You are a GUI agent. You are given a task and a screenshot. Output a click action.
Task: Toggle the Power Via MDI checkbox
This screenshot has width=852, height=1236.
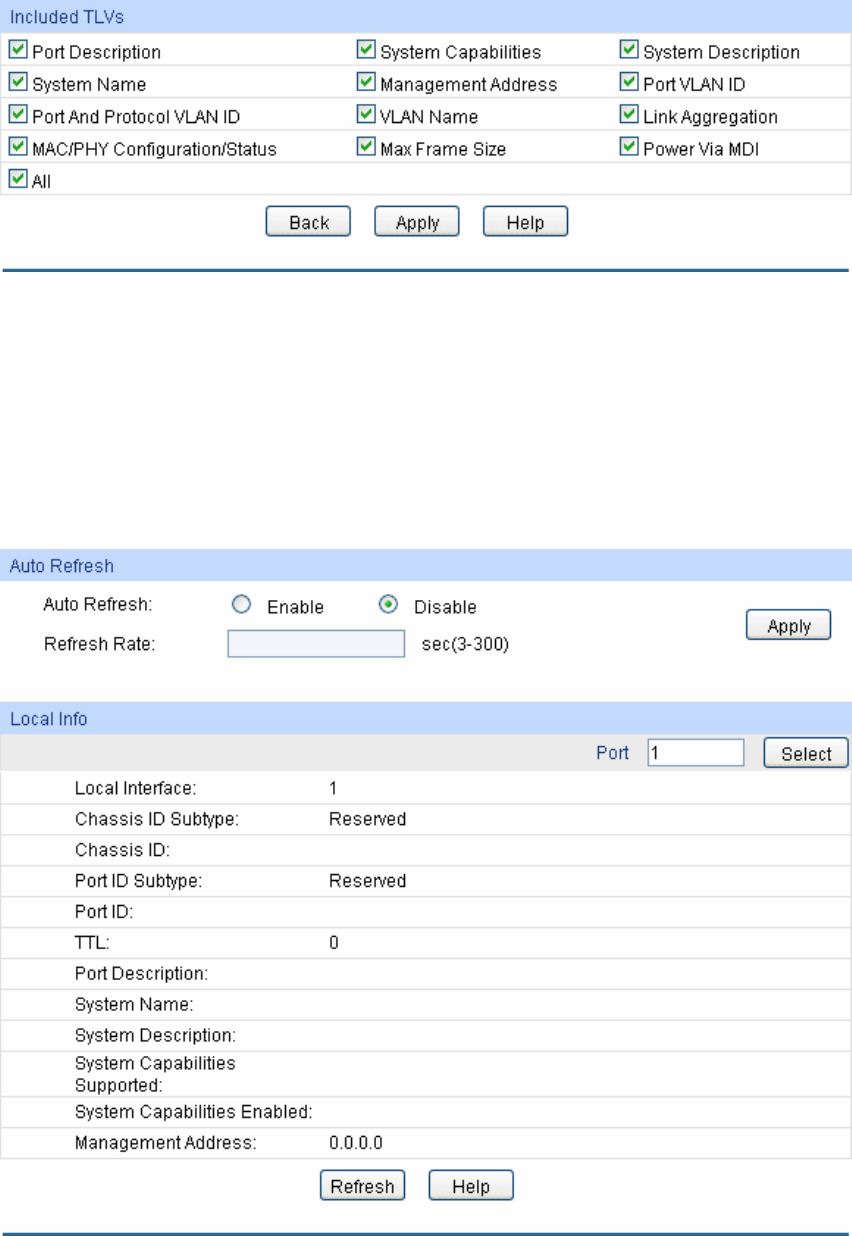[x=628, y=148]
